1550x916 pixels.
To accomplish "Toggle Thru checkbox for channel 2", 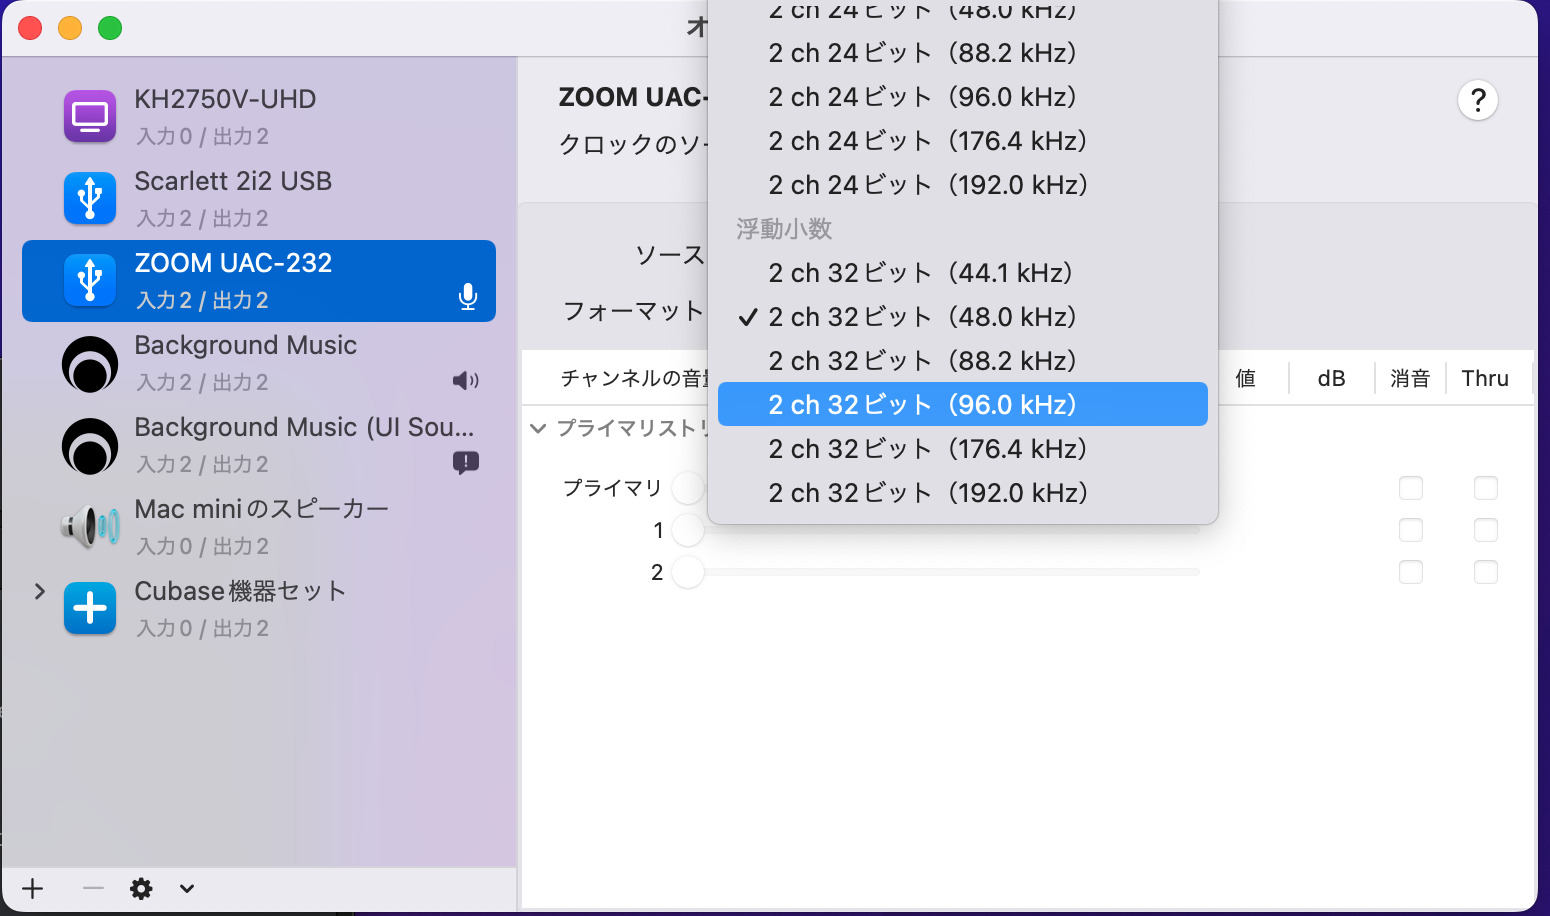I will 1486,572.
